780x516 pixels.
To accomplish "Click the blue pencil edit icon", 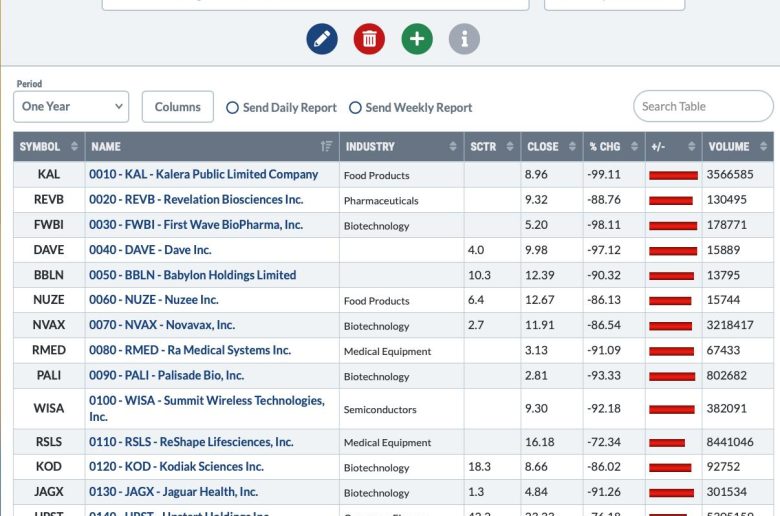I will click(322, 39).
